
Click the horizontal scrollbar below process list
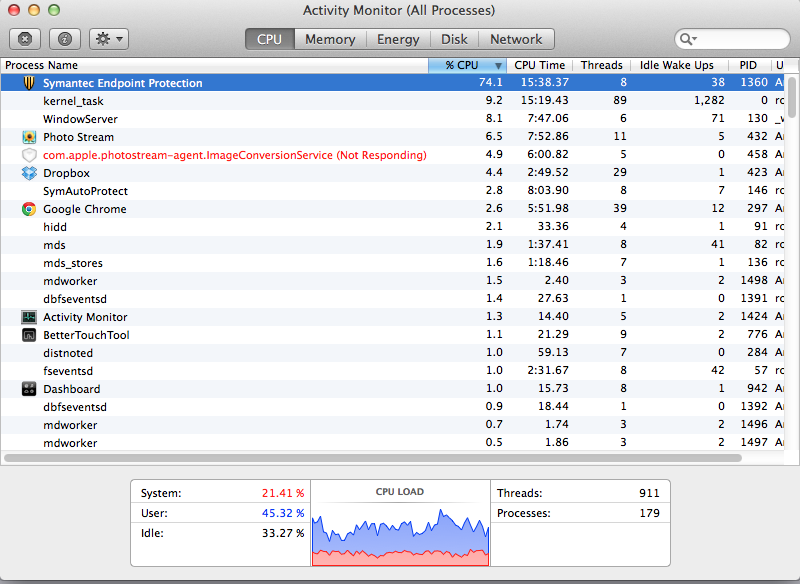(373, 458)
